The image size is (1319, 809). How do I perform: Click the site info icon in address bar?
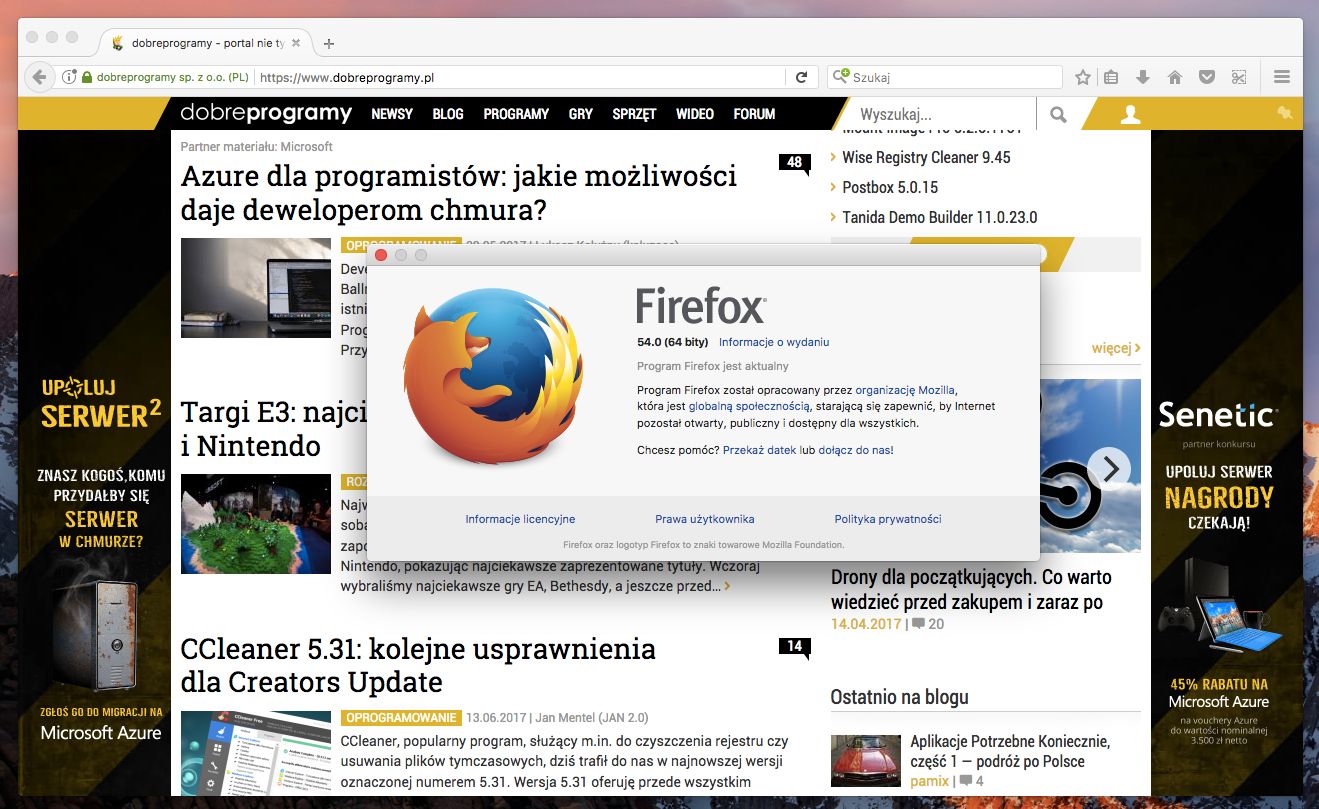point(69,77)
